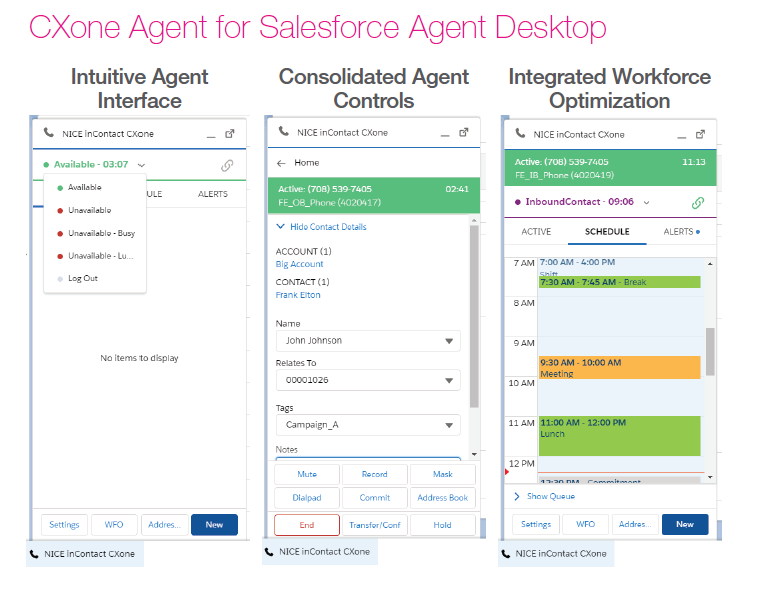The height and width of the screenshot is (590, 762).
Task: Click New button in right panel
Action: [685, 524]
